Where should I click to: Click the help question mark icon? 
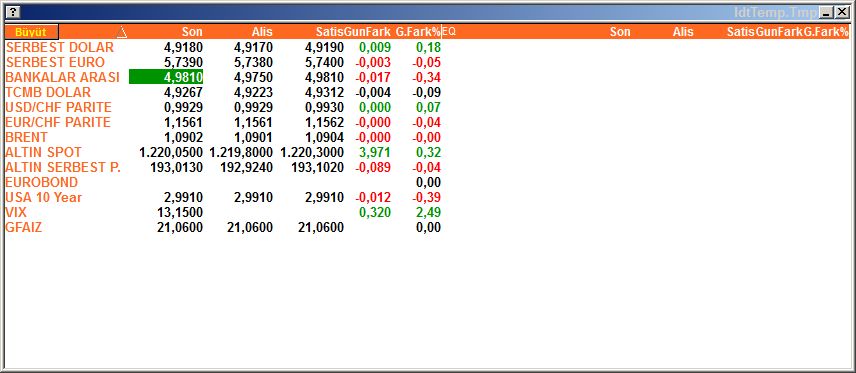14,12
